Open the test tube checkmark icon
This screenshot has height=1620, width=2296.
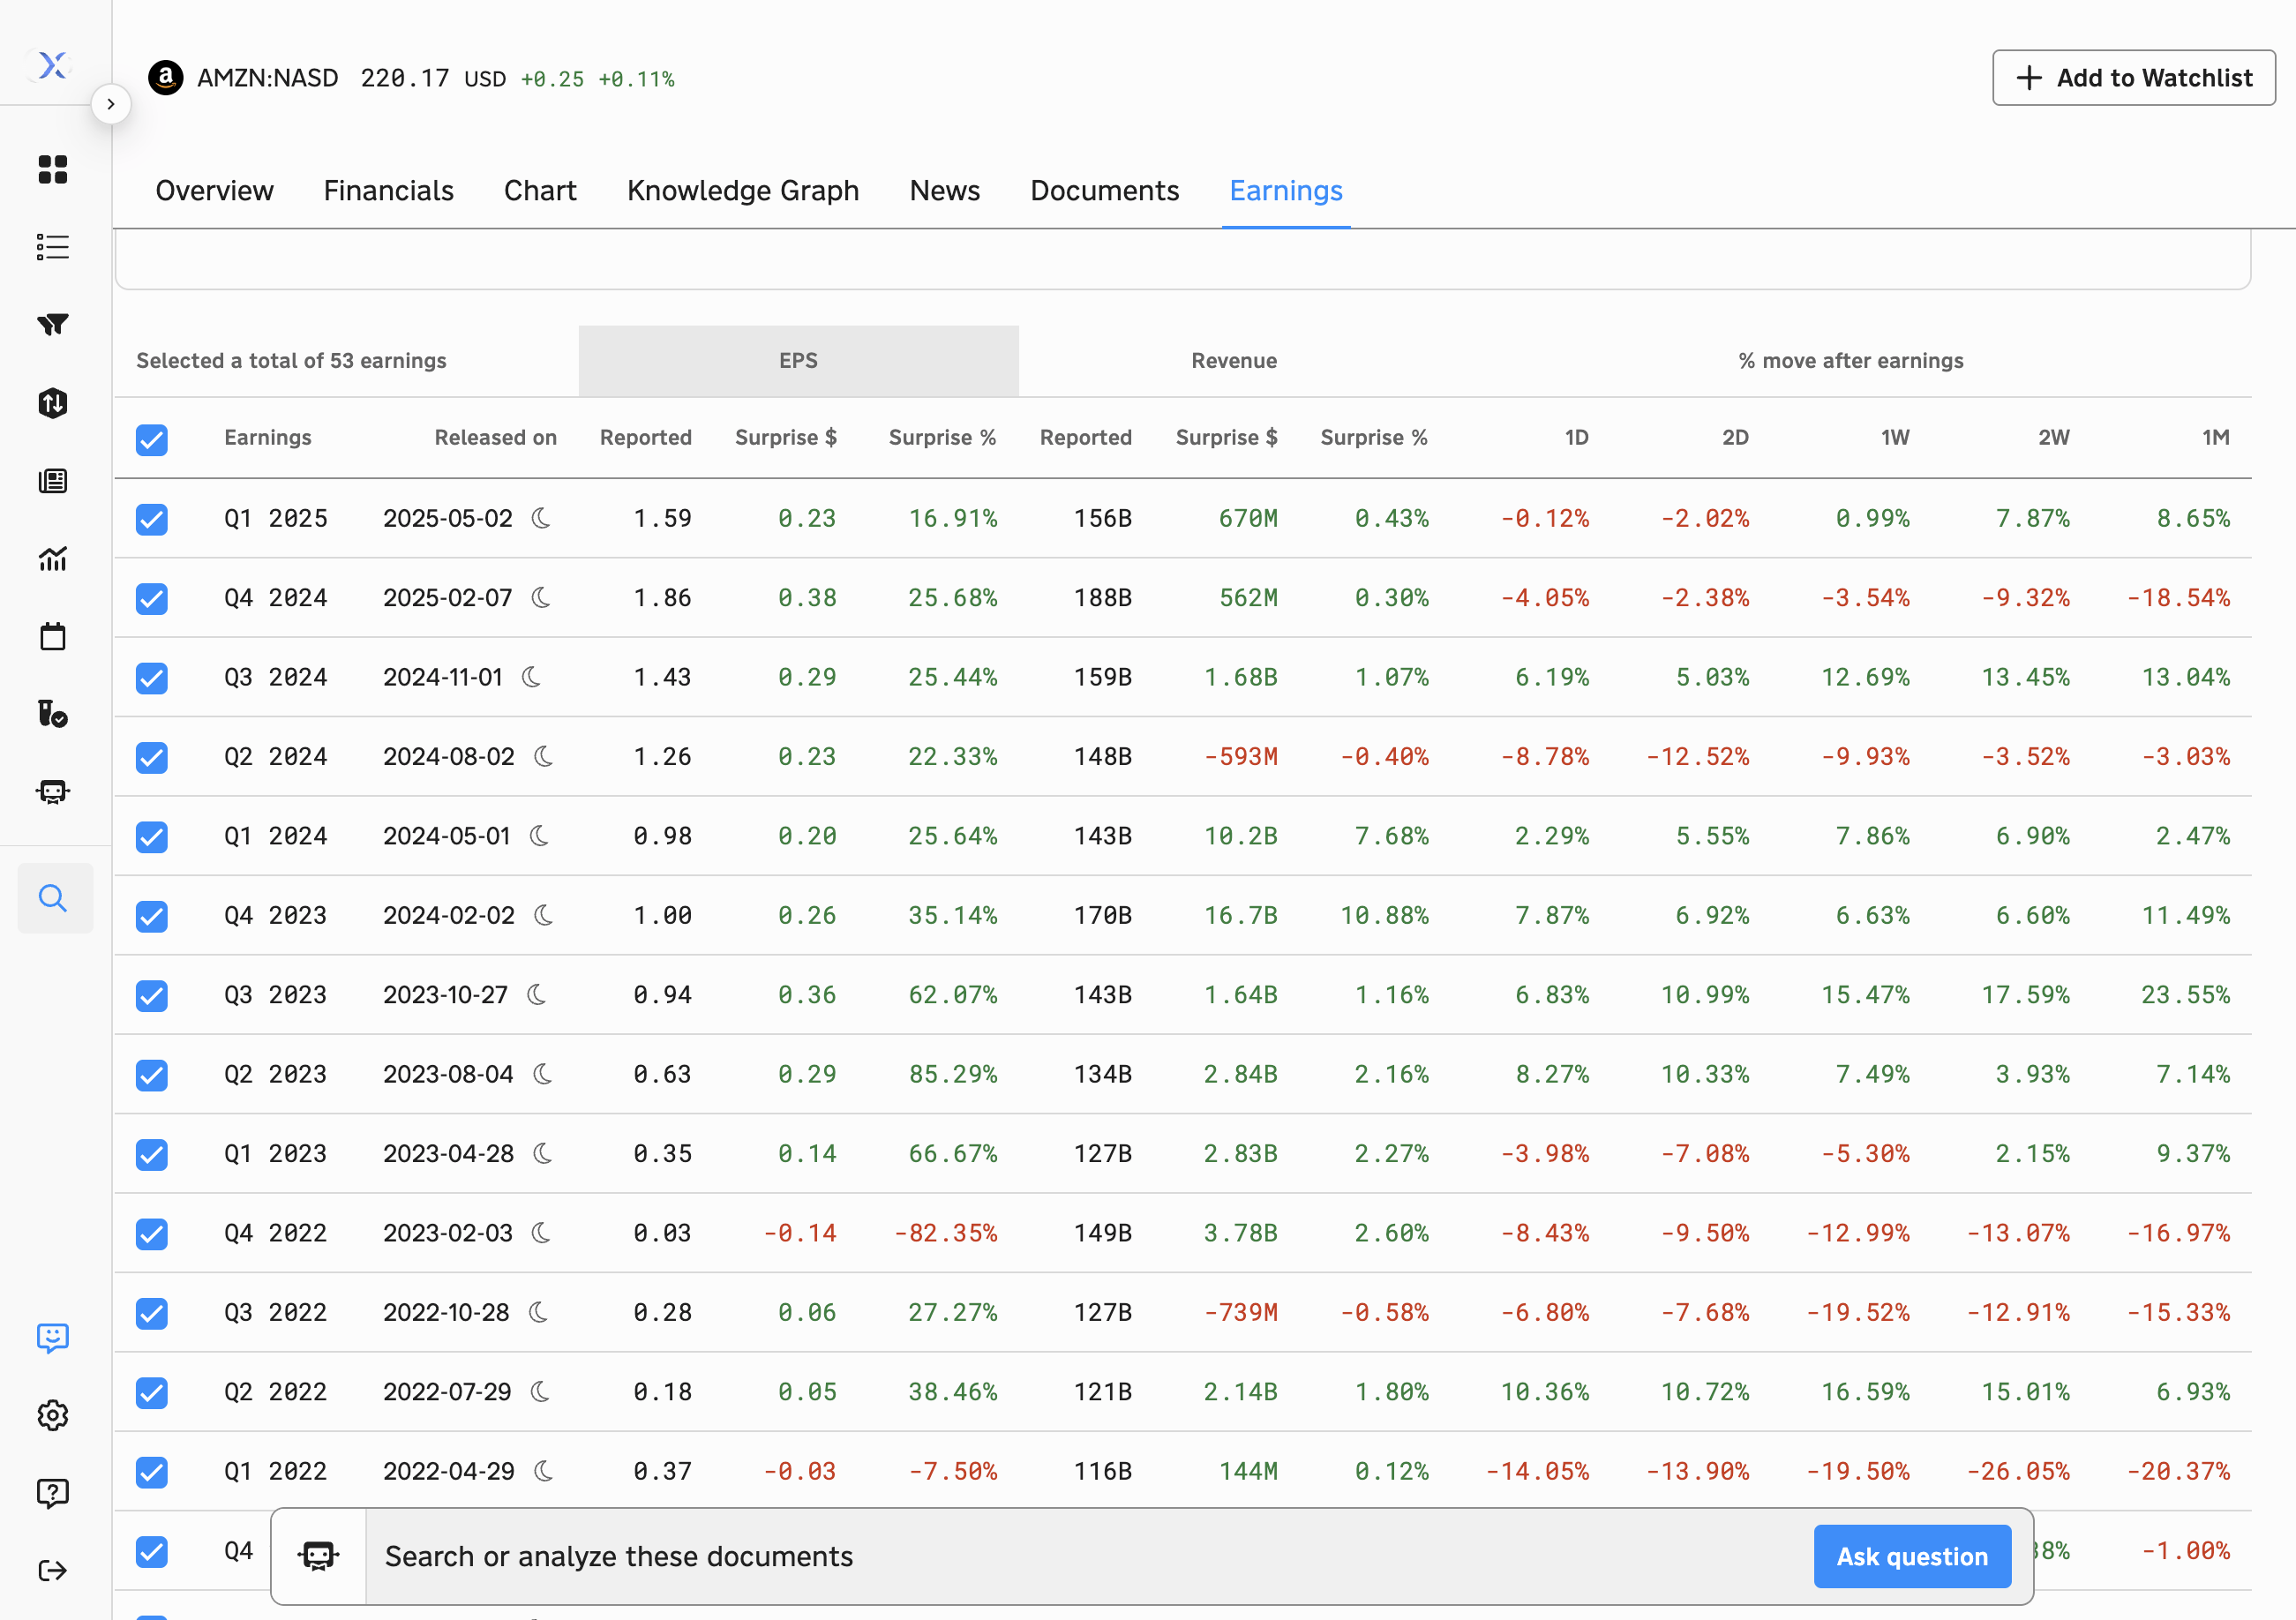click(x=53, y=714)
